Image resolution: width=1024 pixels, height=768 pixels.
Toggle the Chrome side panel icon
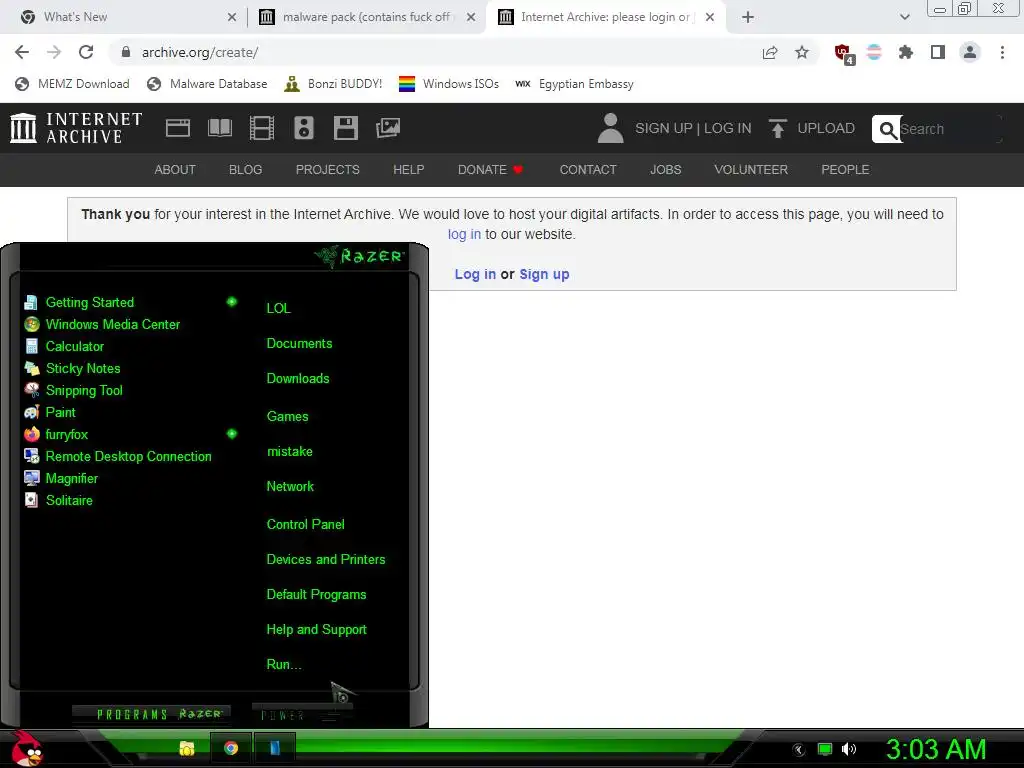click(x=938, y=52)
